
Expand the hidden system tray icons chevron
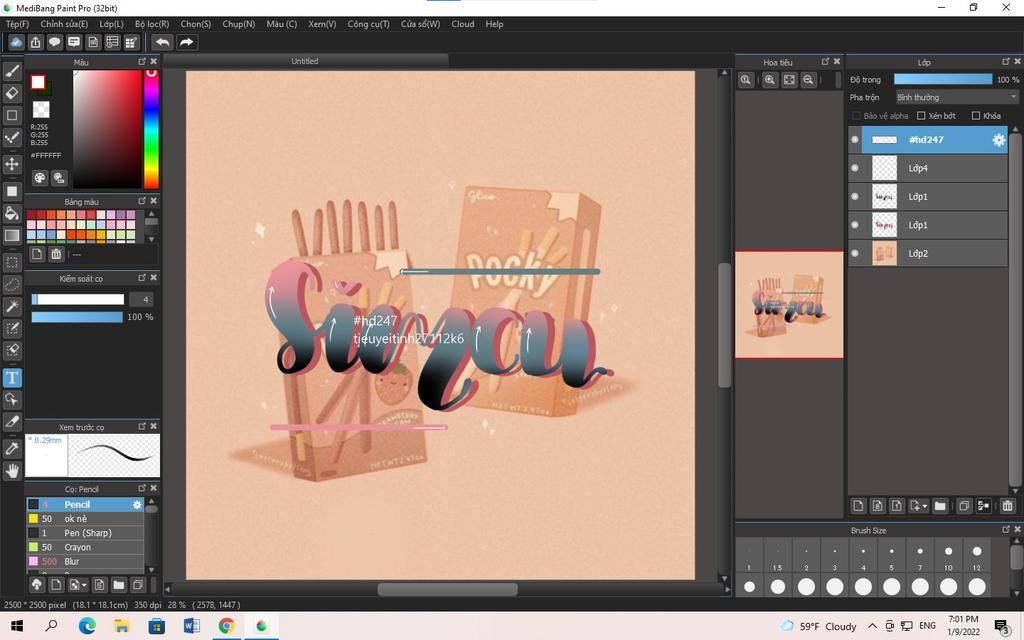(872, 626)
